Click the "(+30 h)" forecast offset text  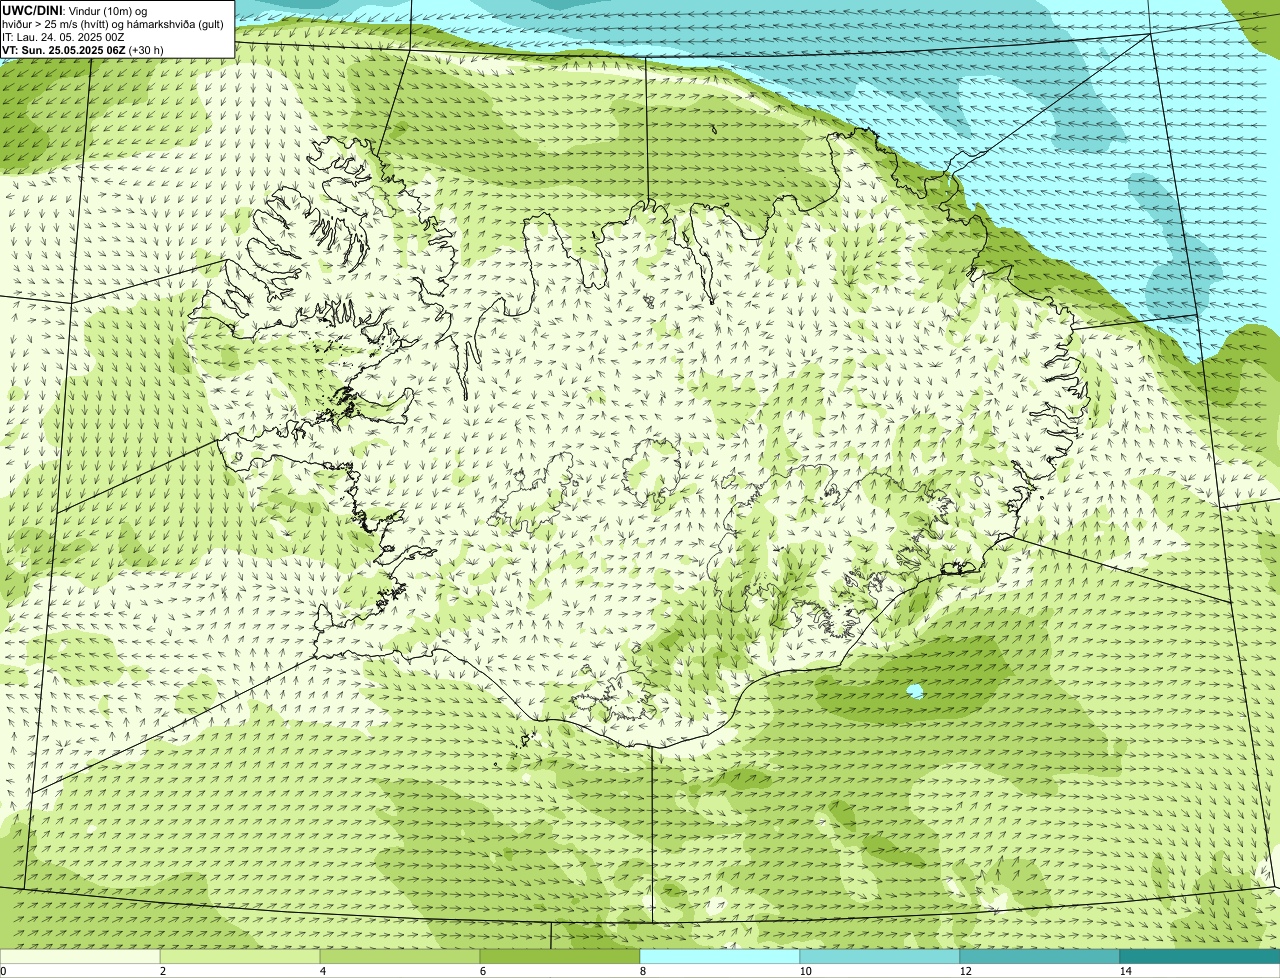[x=146, y=50]
